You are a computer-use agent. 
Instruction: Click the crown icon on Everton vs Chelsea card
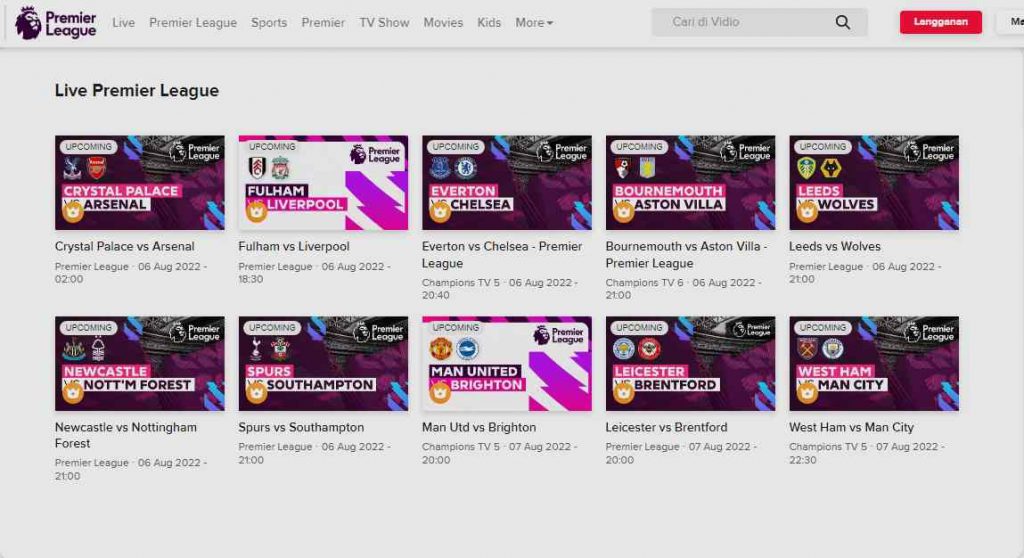440,211
